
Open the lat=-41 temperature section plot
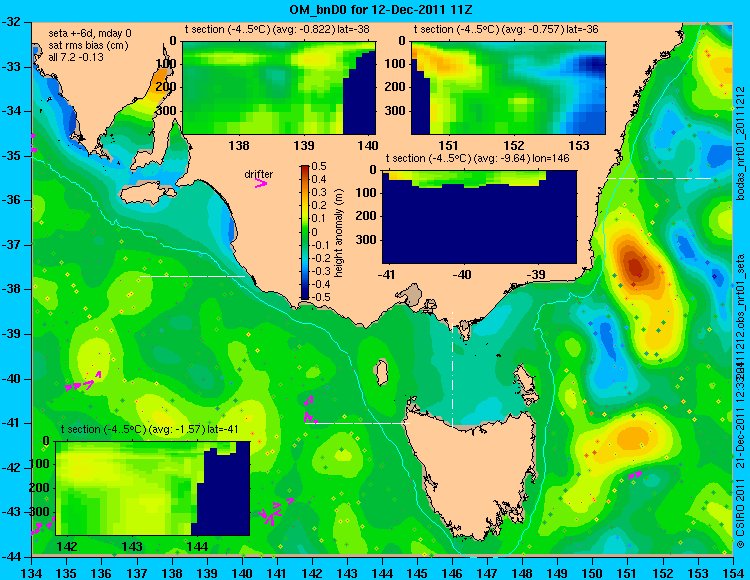click(153, 488)
